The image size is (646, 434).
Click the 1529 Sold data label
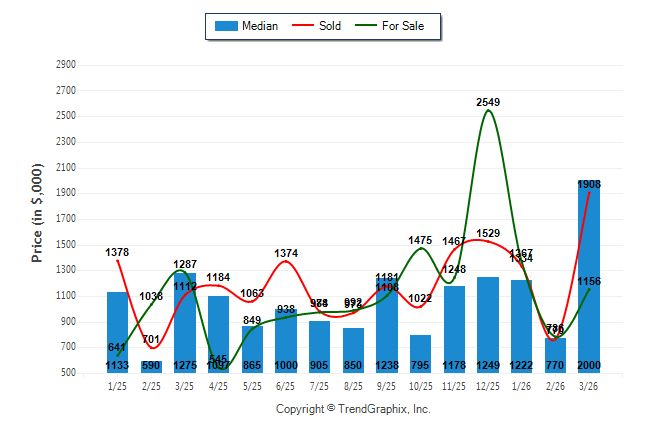click(488, 233)
